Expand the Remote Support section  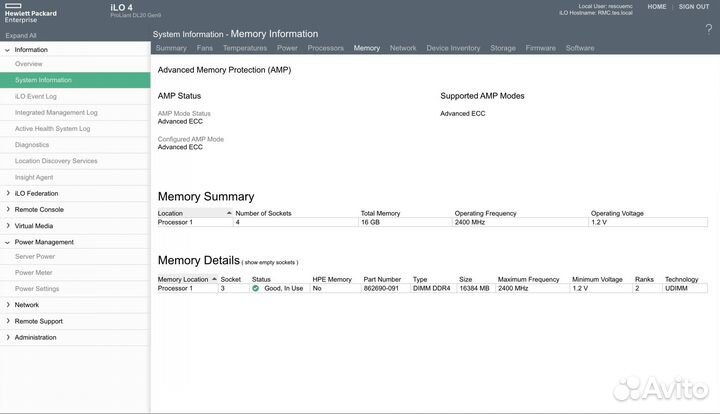click(7, 321)
